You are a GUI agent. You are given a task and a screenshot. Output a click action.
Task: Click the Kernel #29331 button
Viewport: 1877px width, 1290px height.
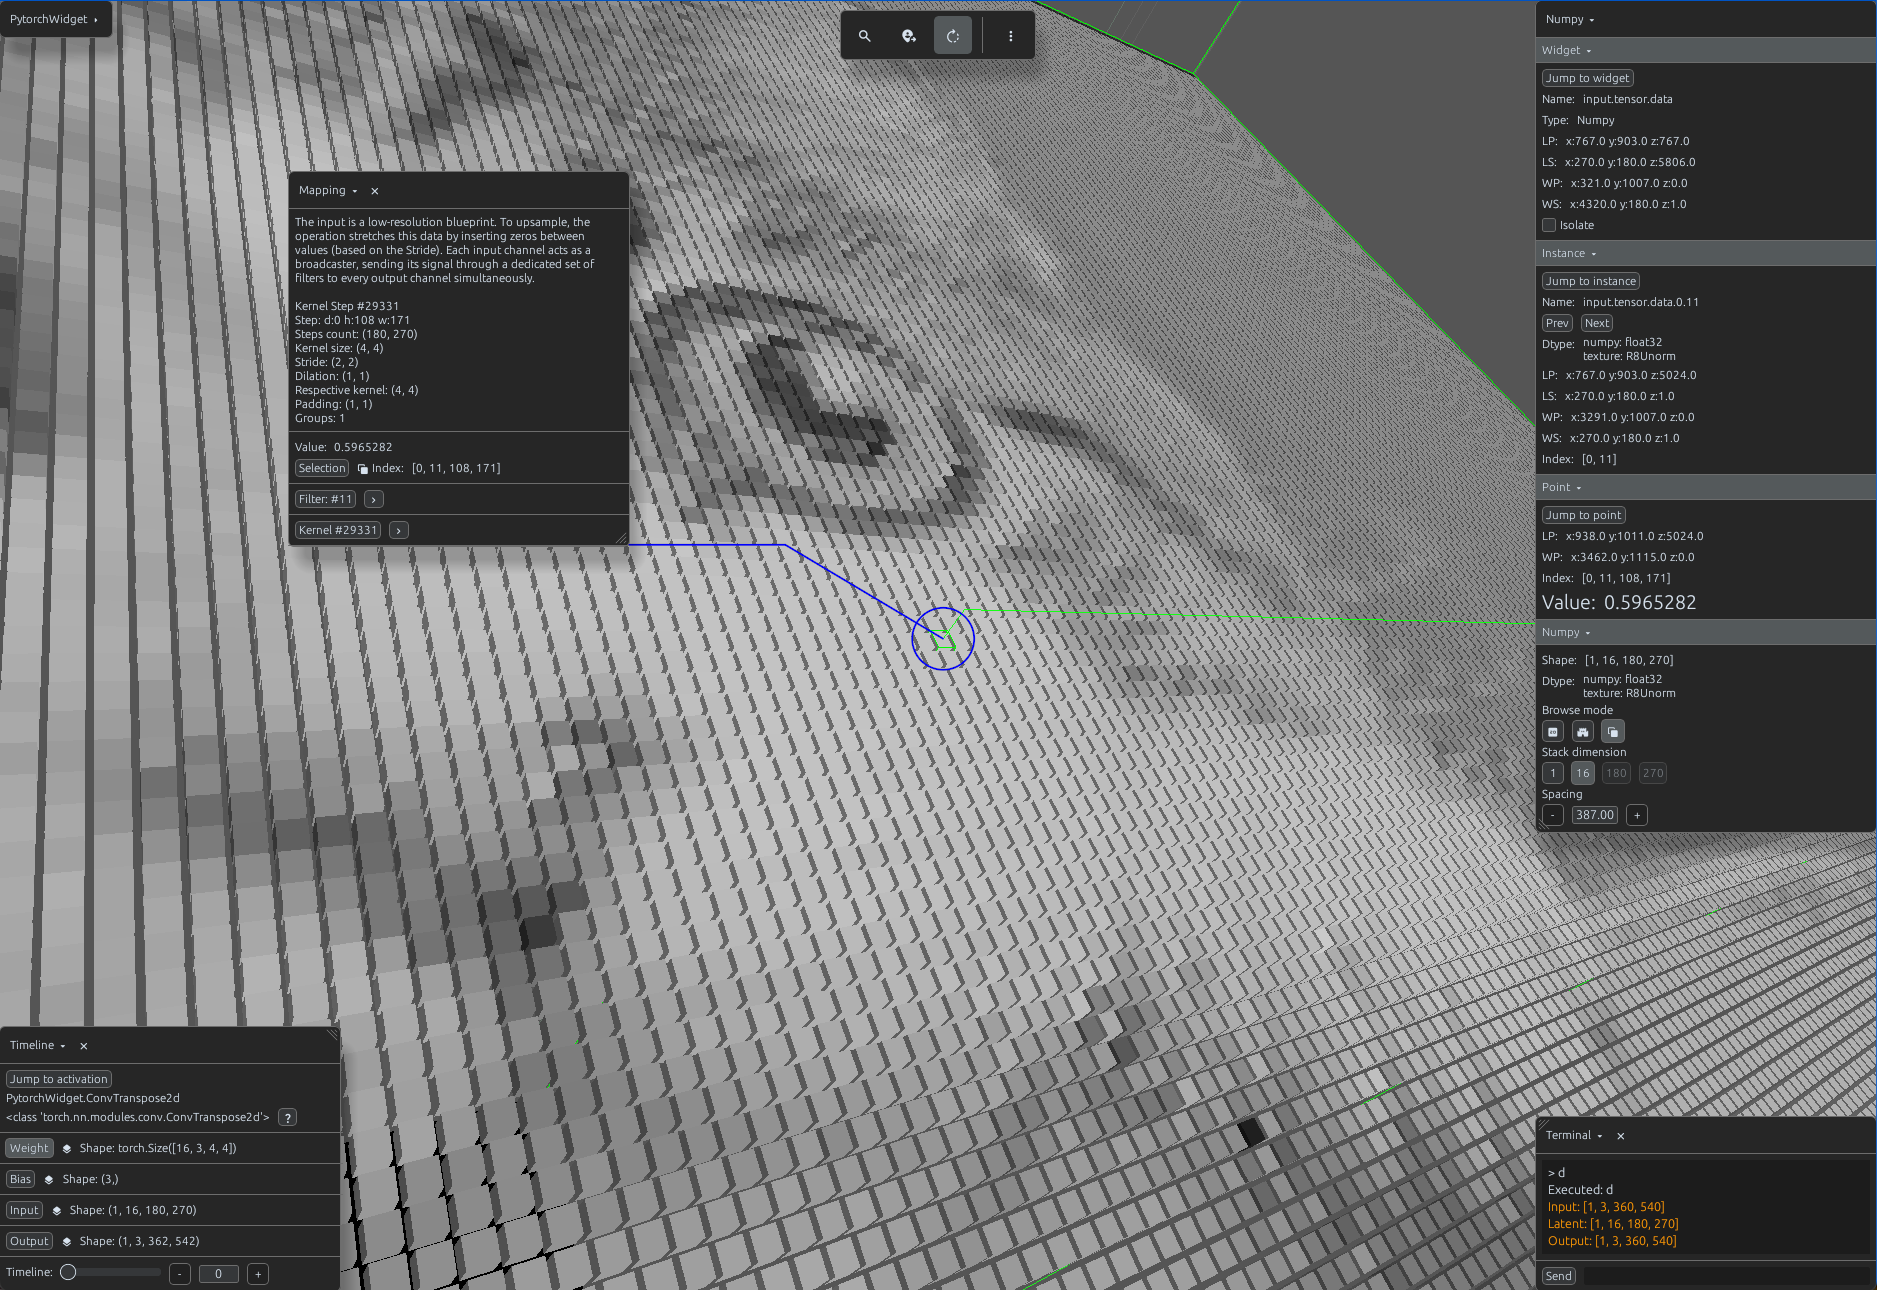pos(338,530)
